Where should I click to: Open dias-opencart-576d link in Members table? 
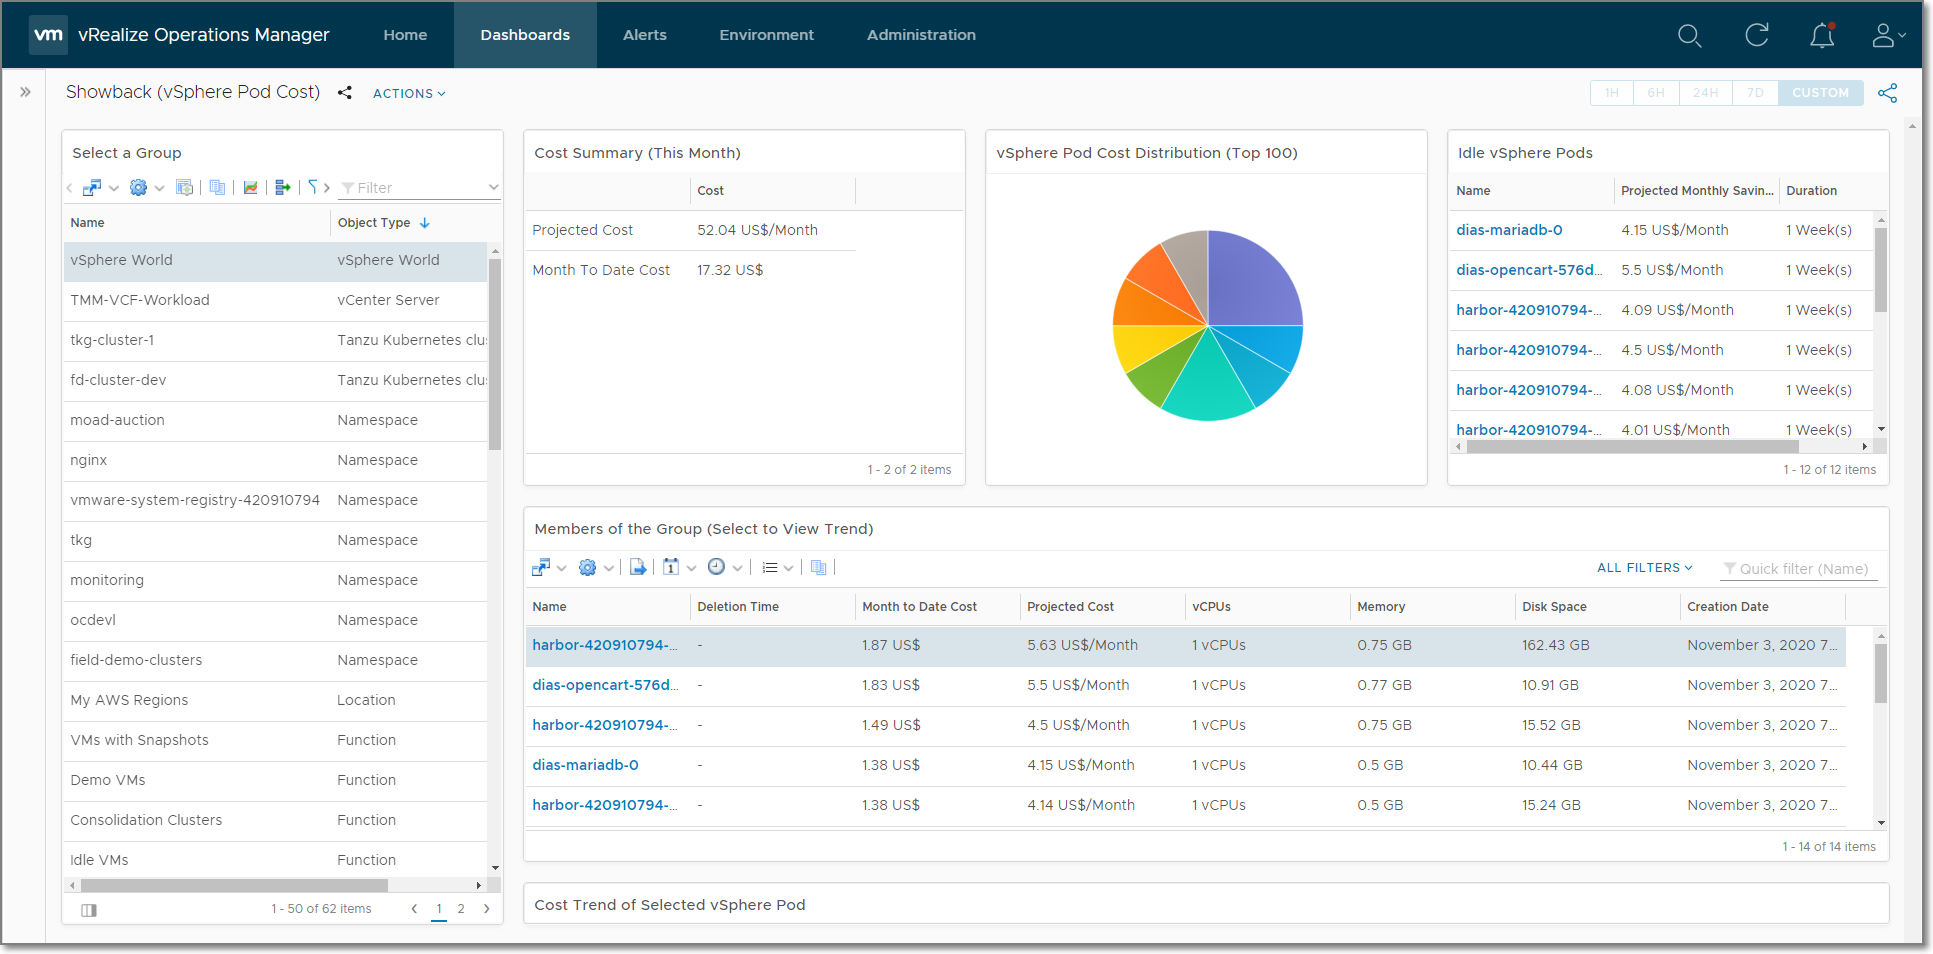coord(605,685)
